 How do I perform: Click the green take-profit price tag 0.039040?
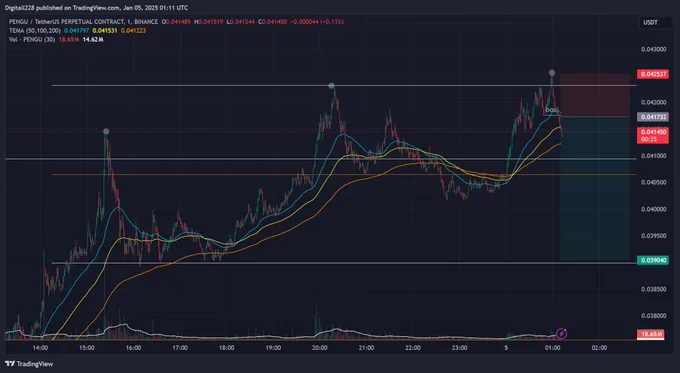pos(653,260)
